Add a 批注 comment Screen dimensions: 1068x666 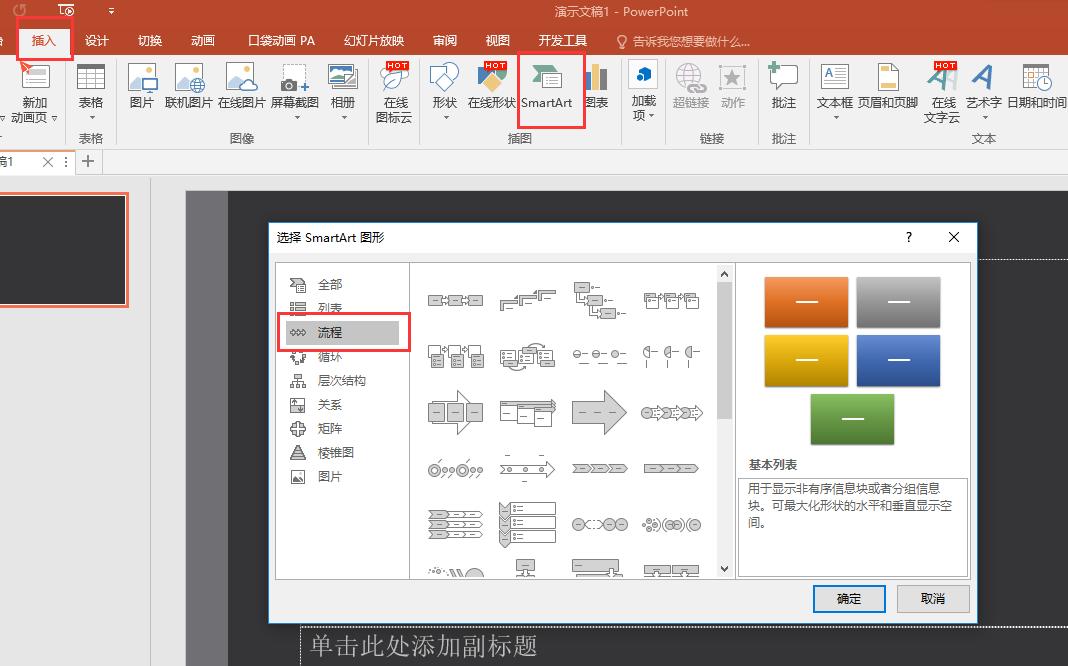[x=783, y=90]
